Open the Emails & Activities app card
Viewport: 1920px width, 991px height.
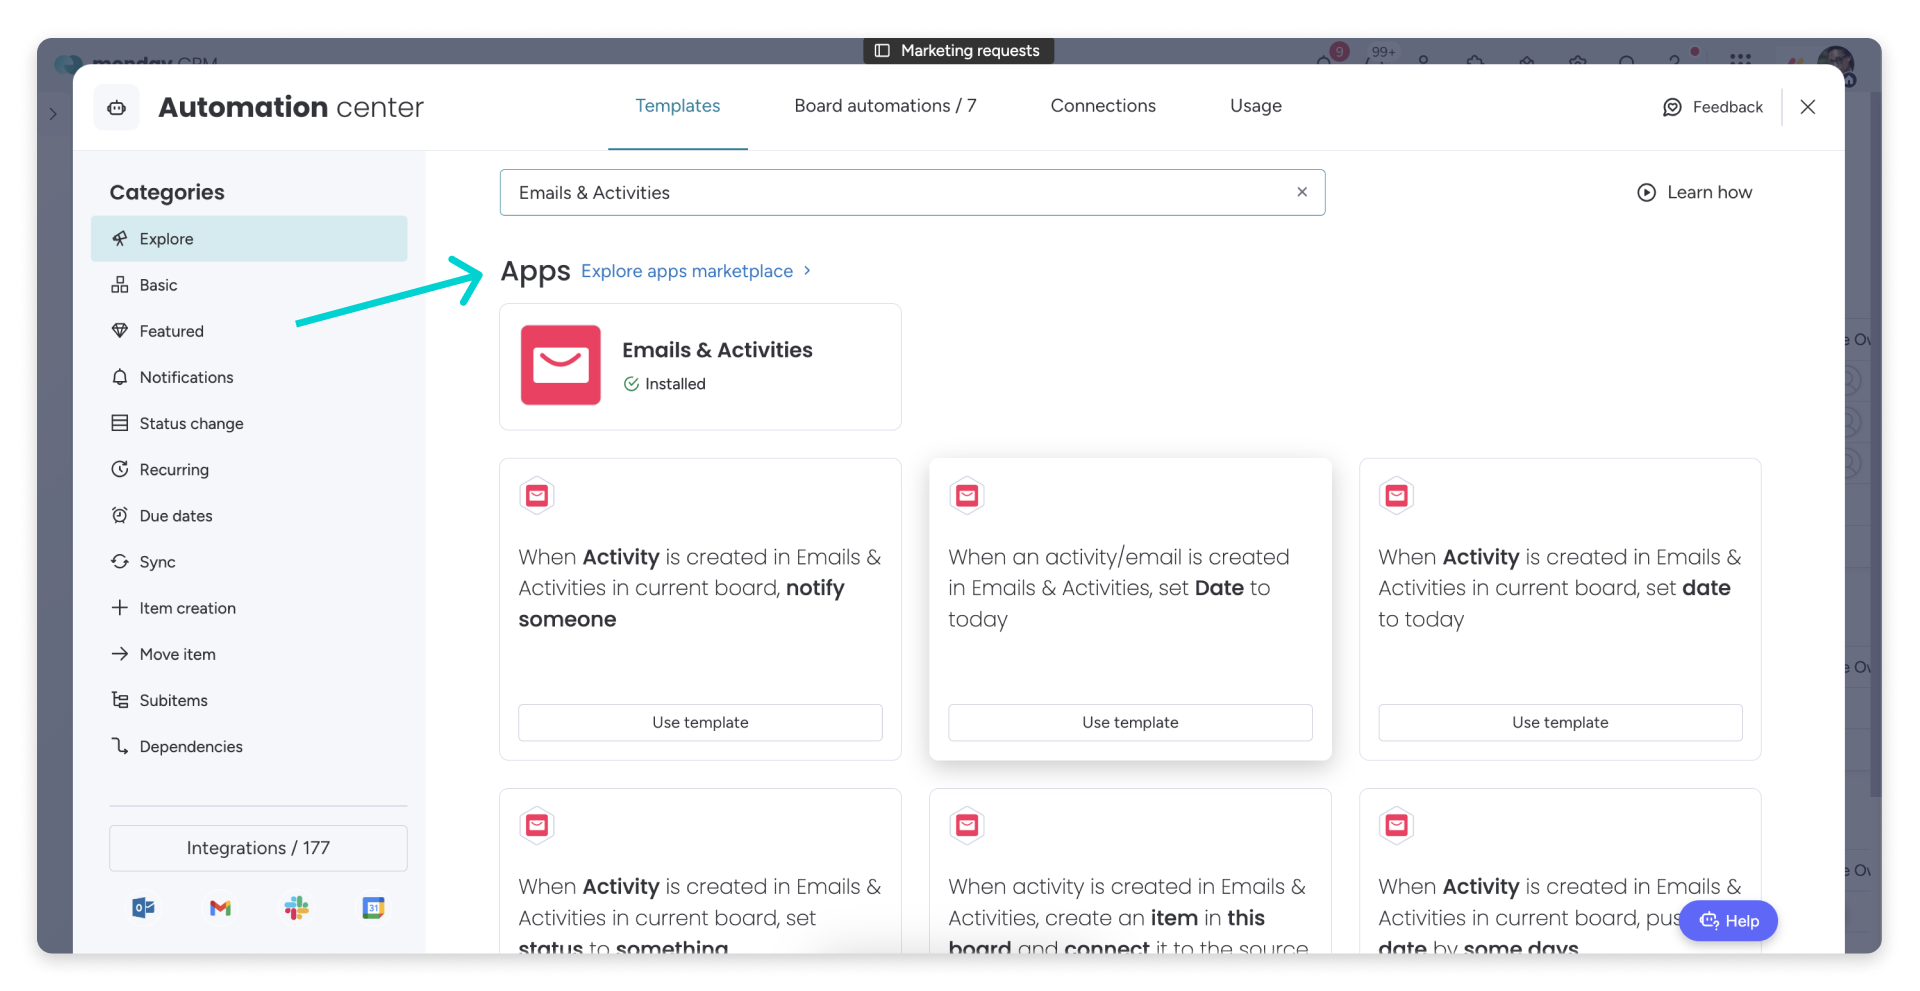[700, 367]
